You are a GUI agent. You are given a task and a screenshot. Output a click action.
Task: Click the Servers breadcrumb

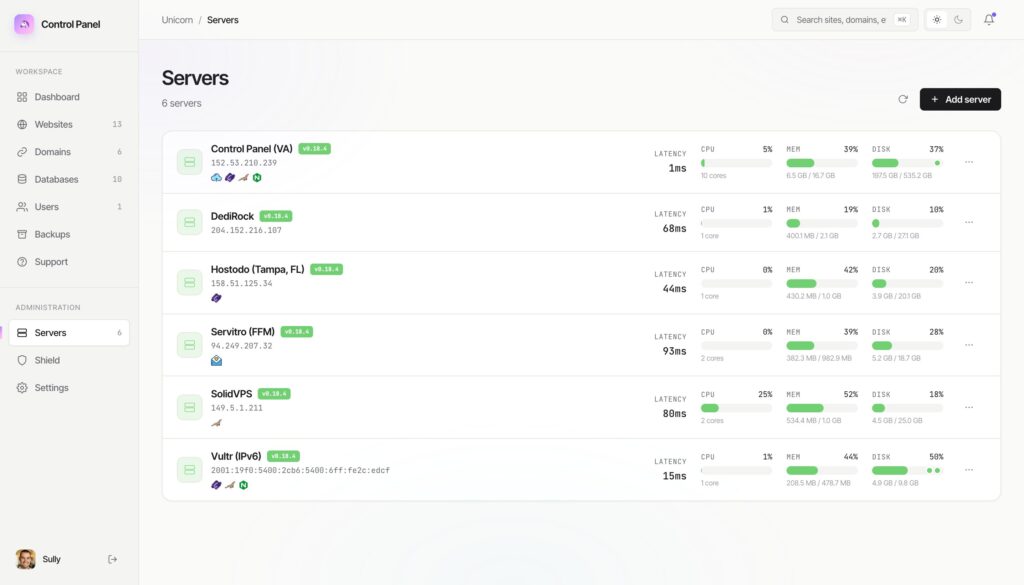pyautogui.click(x=223, y=20)
